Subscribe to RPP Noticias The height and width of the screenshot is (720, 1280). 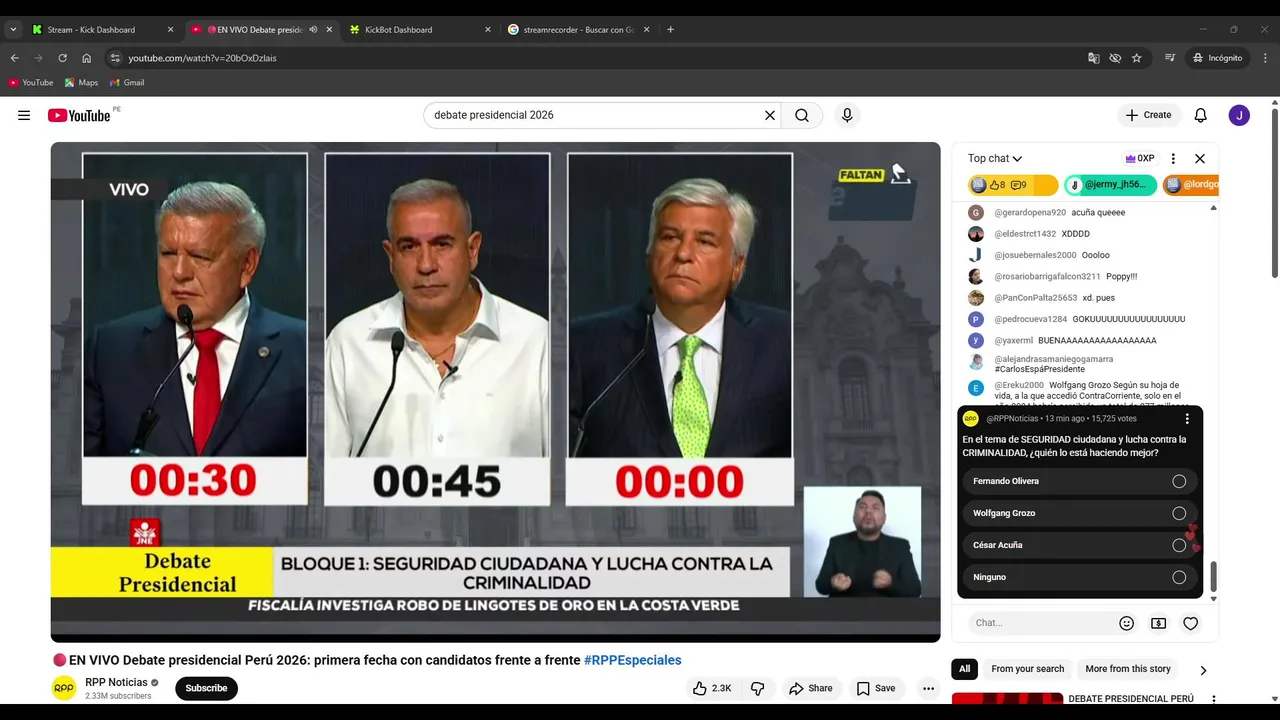[x=206, y=688]
